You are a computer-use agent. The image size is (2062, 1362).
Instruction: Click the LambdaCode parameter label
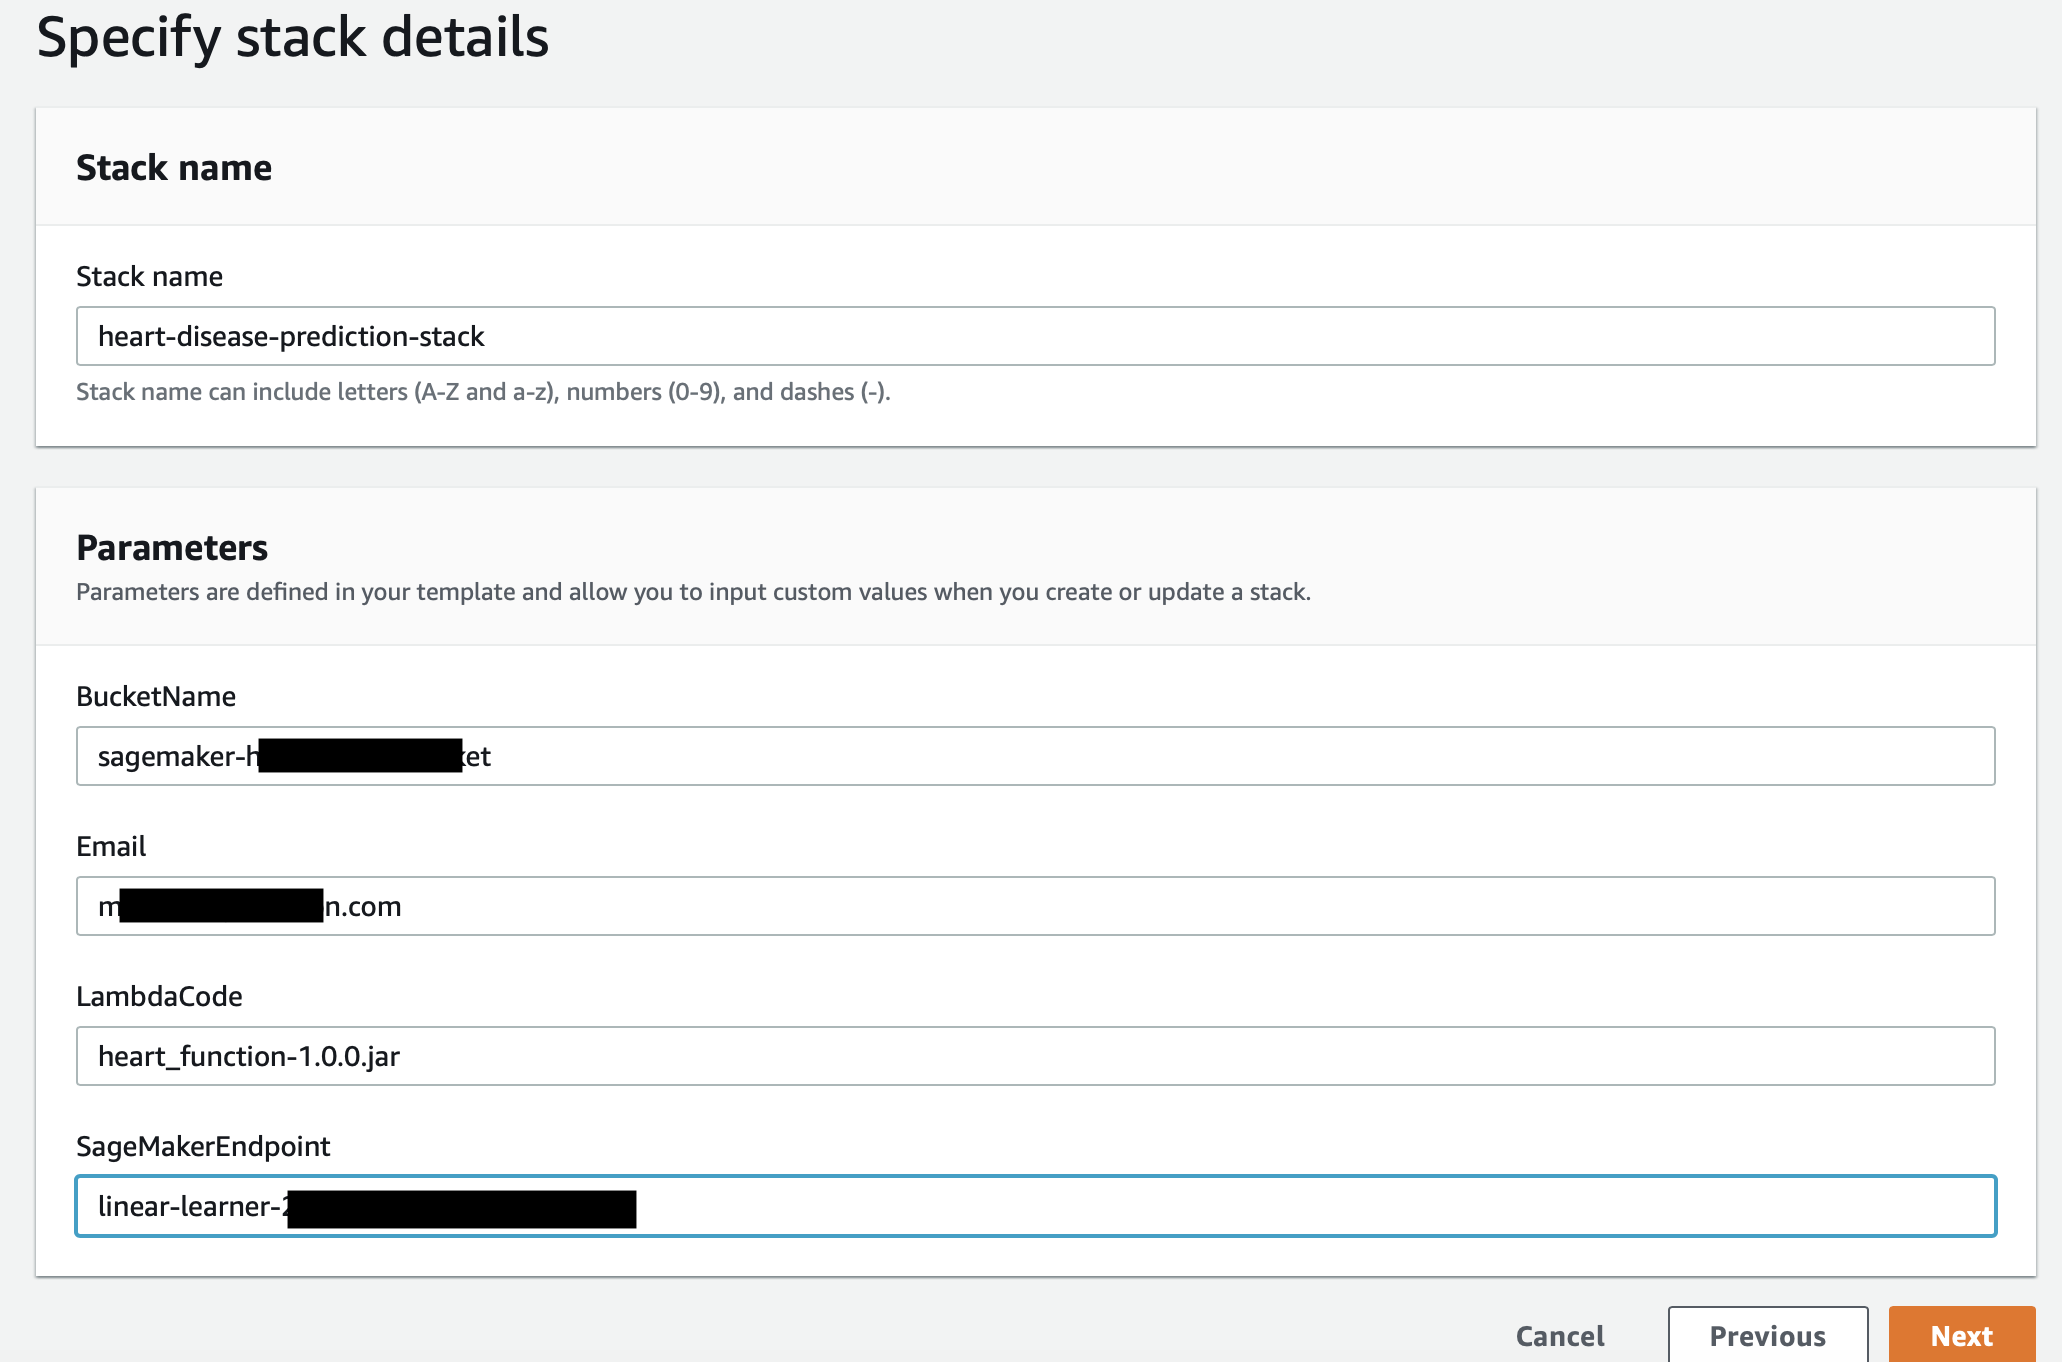tap(159, 996)
